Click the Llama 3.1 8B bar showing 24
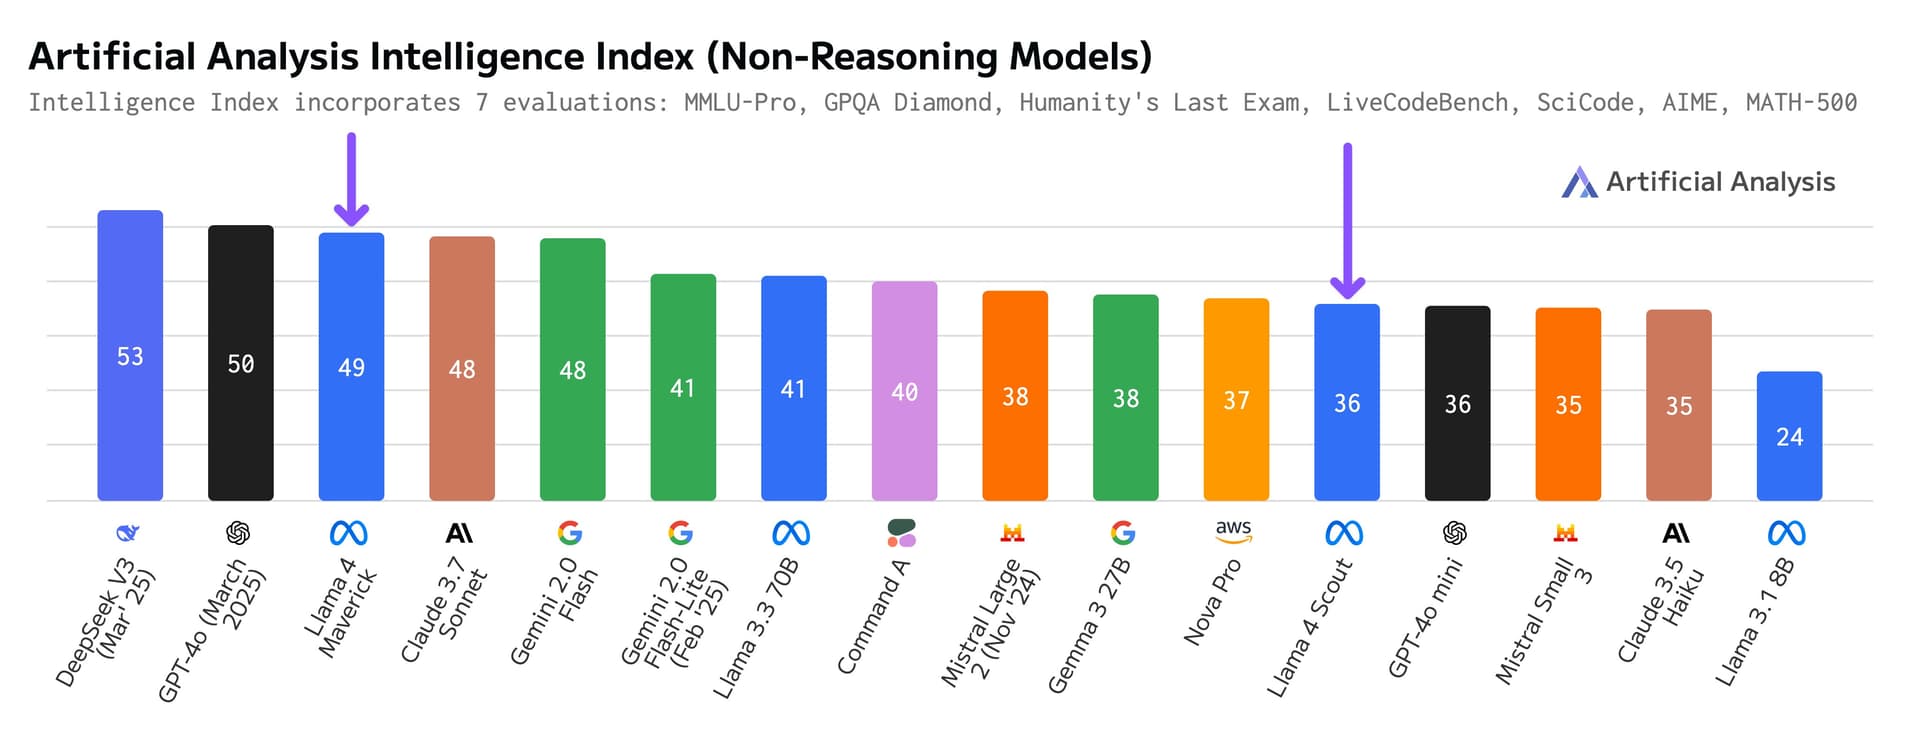1920x756 pixels. [1790, 436]
